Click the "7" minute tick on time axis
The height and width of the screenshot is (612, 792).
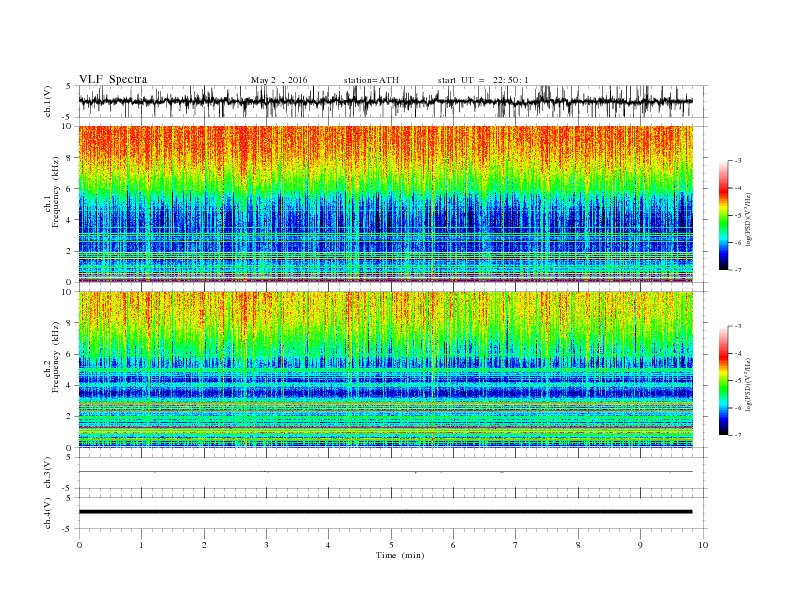coord(516,545)
